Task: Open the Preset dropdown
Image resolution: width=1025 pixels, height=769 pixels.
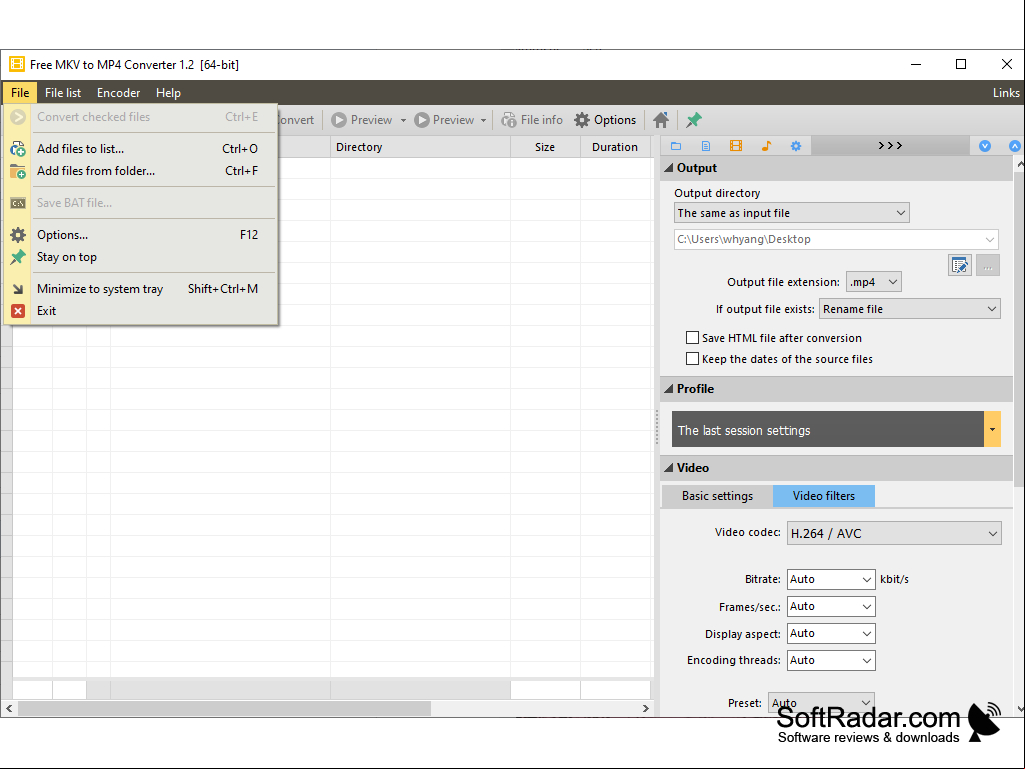Action: (x=822, y=703)
